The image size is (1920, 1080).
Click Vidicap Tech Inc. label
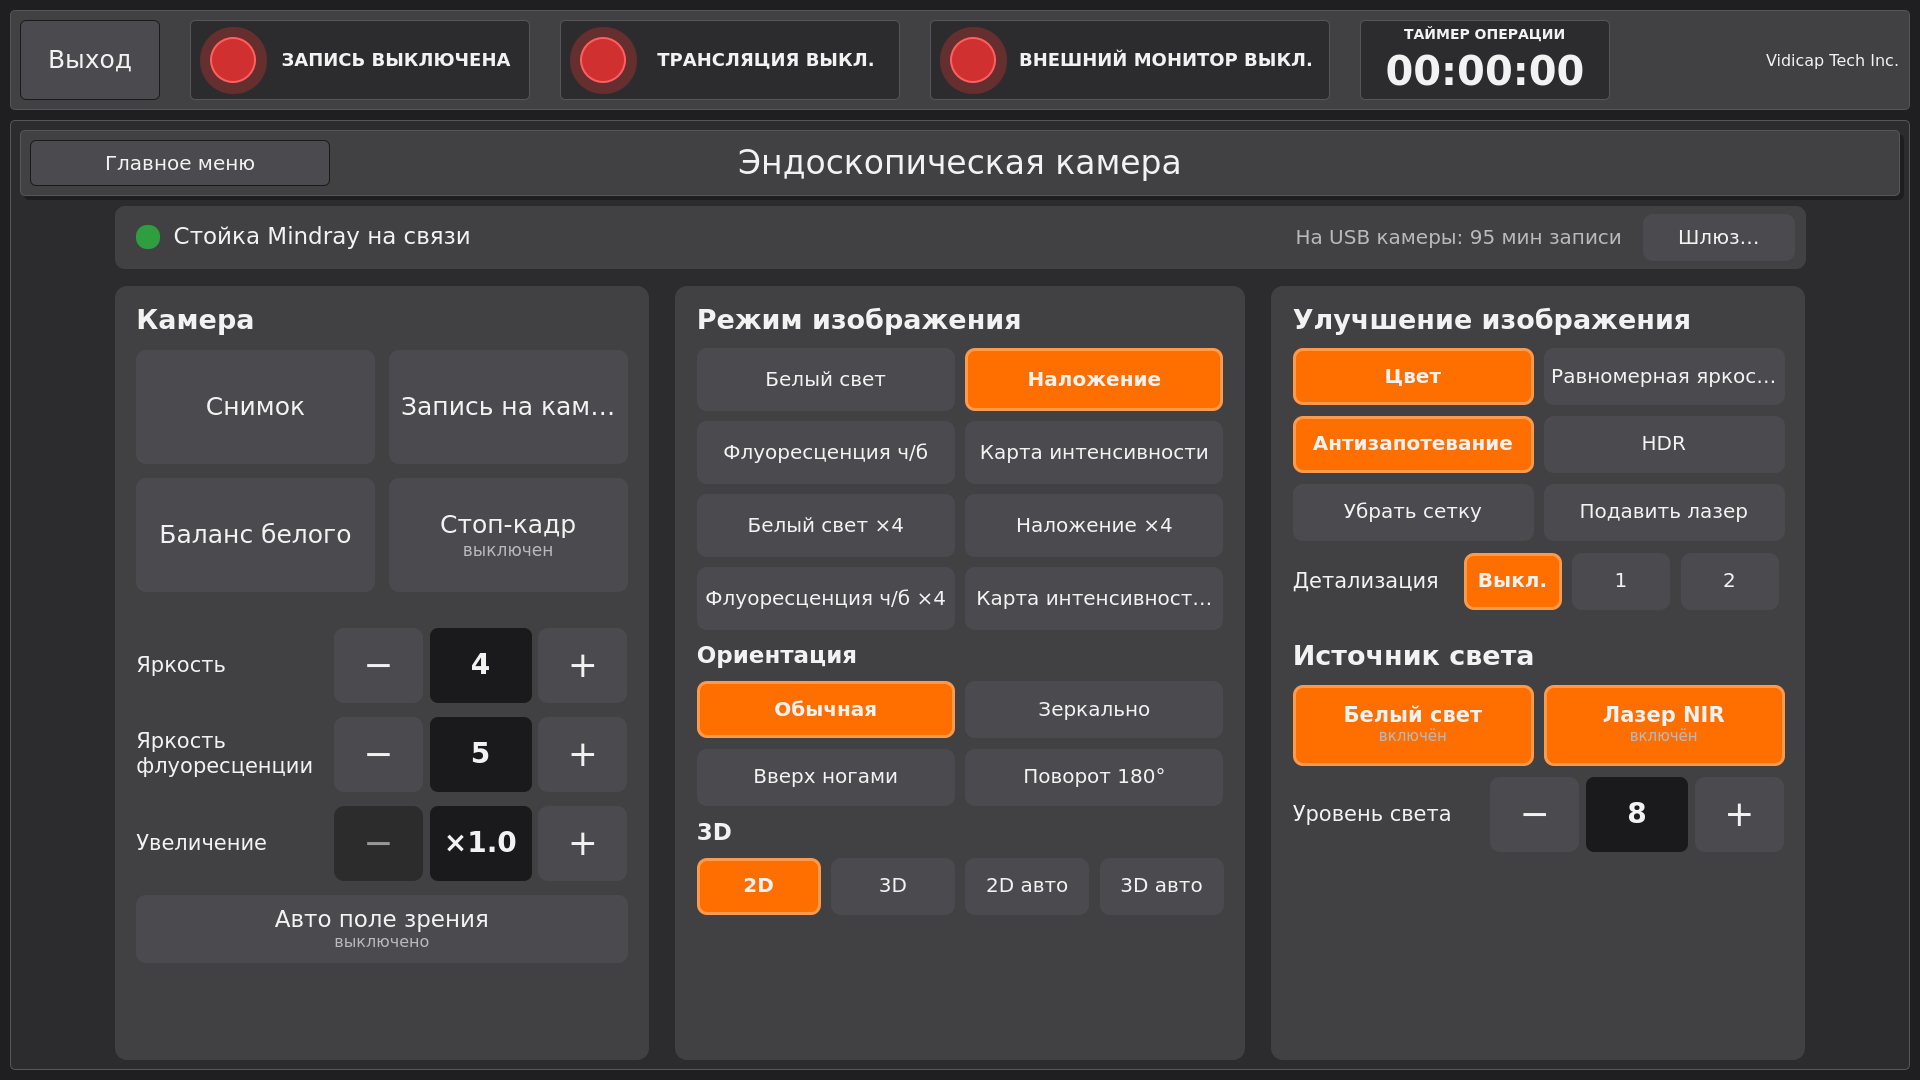pyautogui.click(x=1832, y=61)
